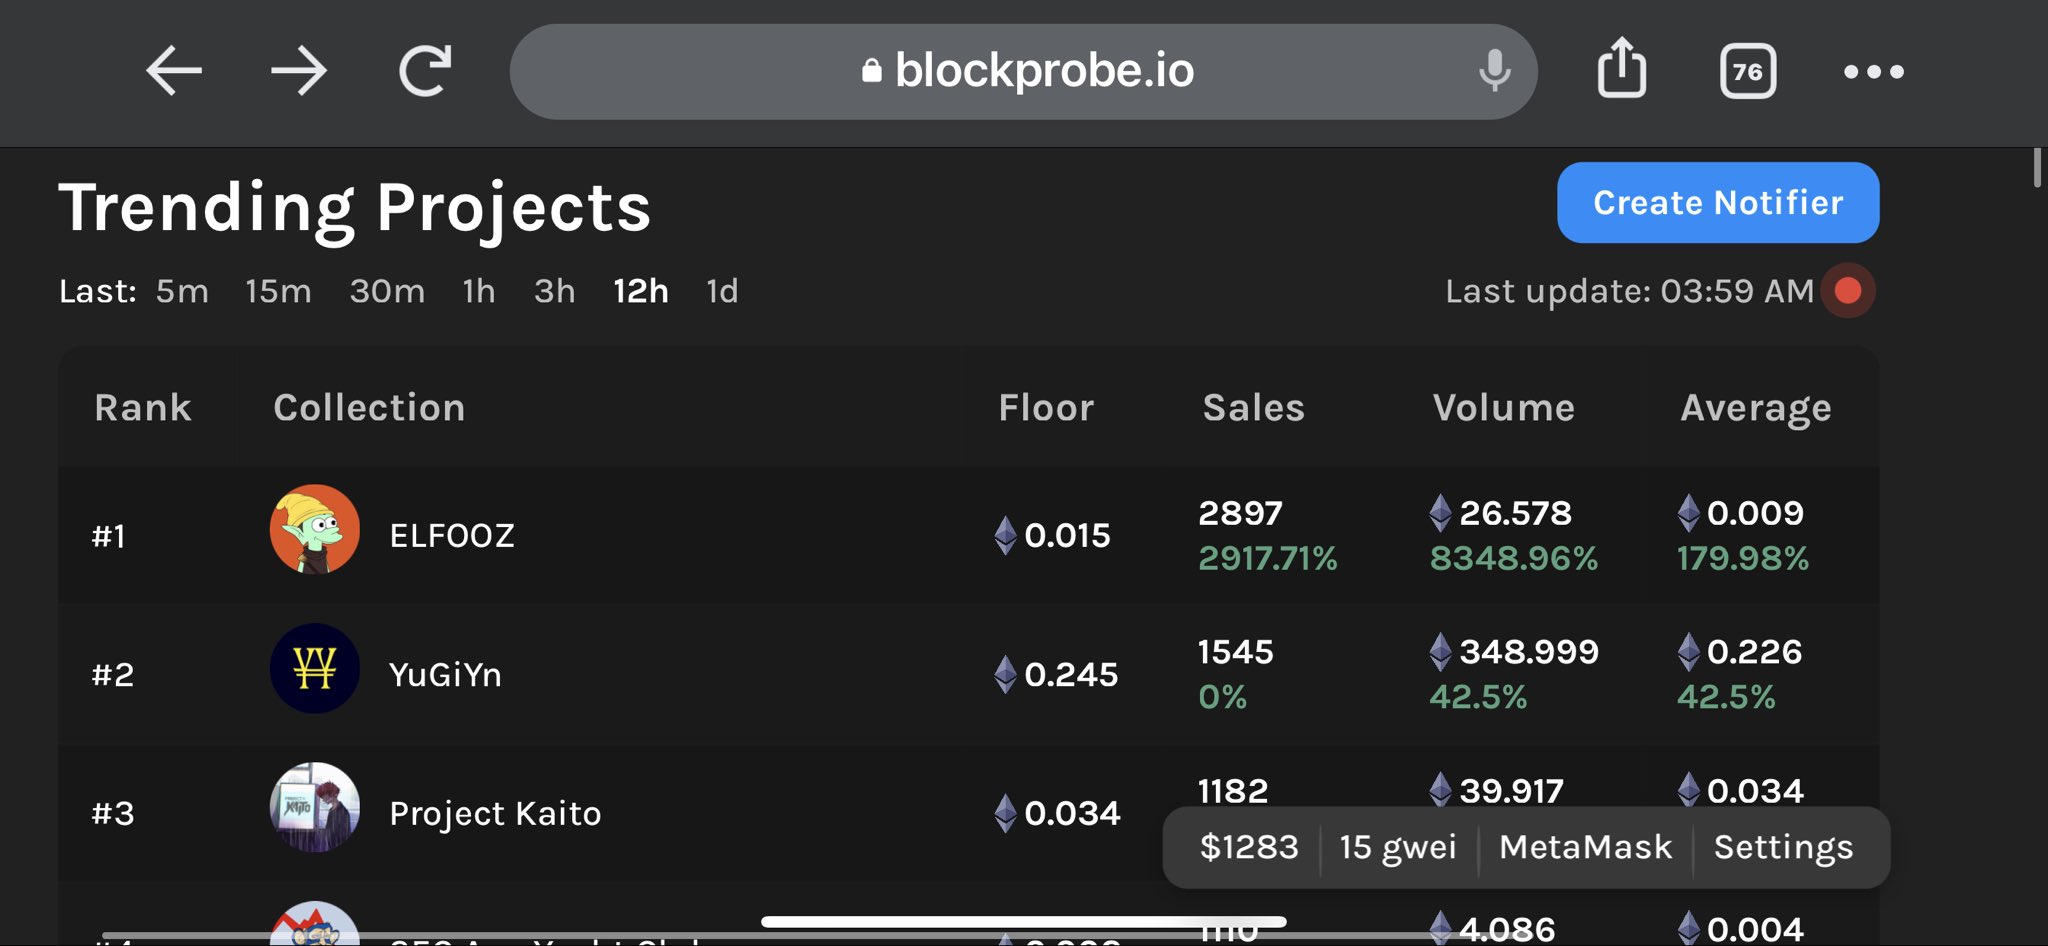Open the share sheet icon
This screenshot has width=2048, height=946.
(1621, 68)
